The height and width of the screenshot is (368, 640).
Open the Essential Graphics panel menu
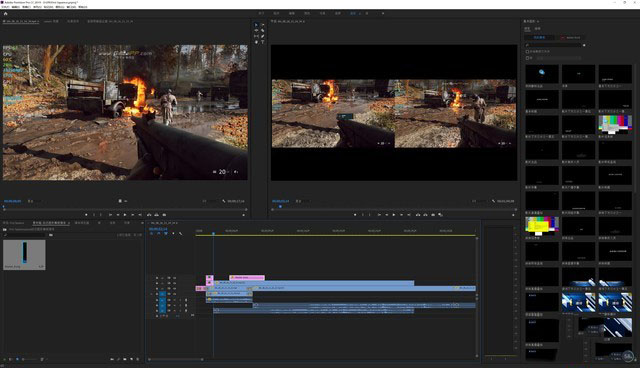538,21
